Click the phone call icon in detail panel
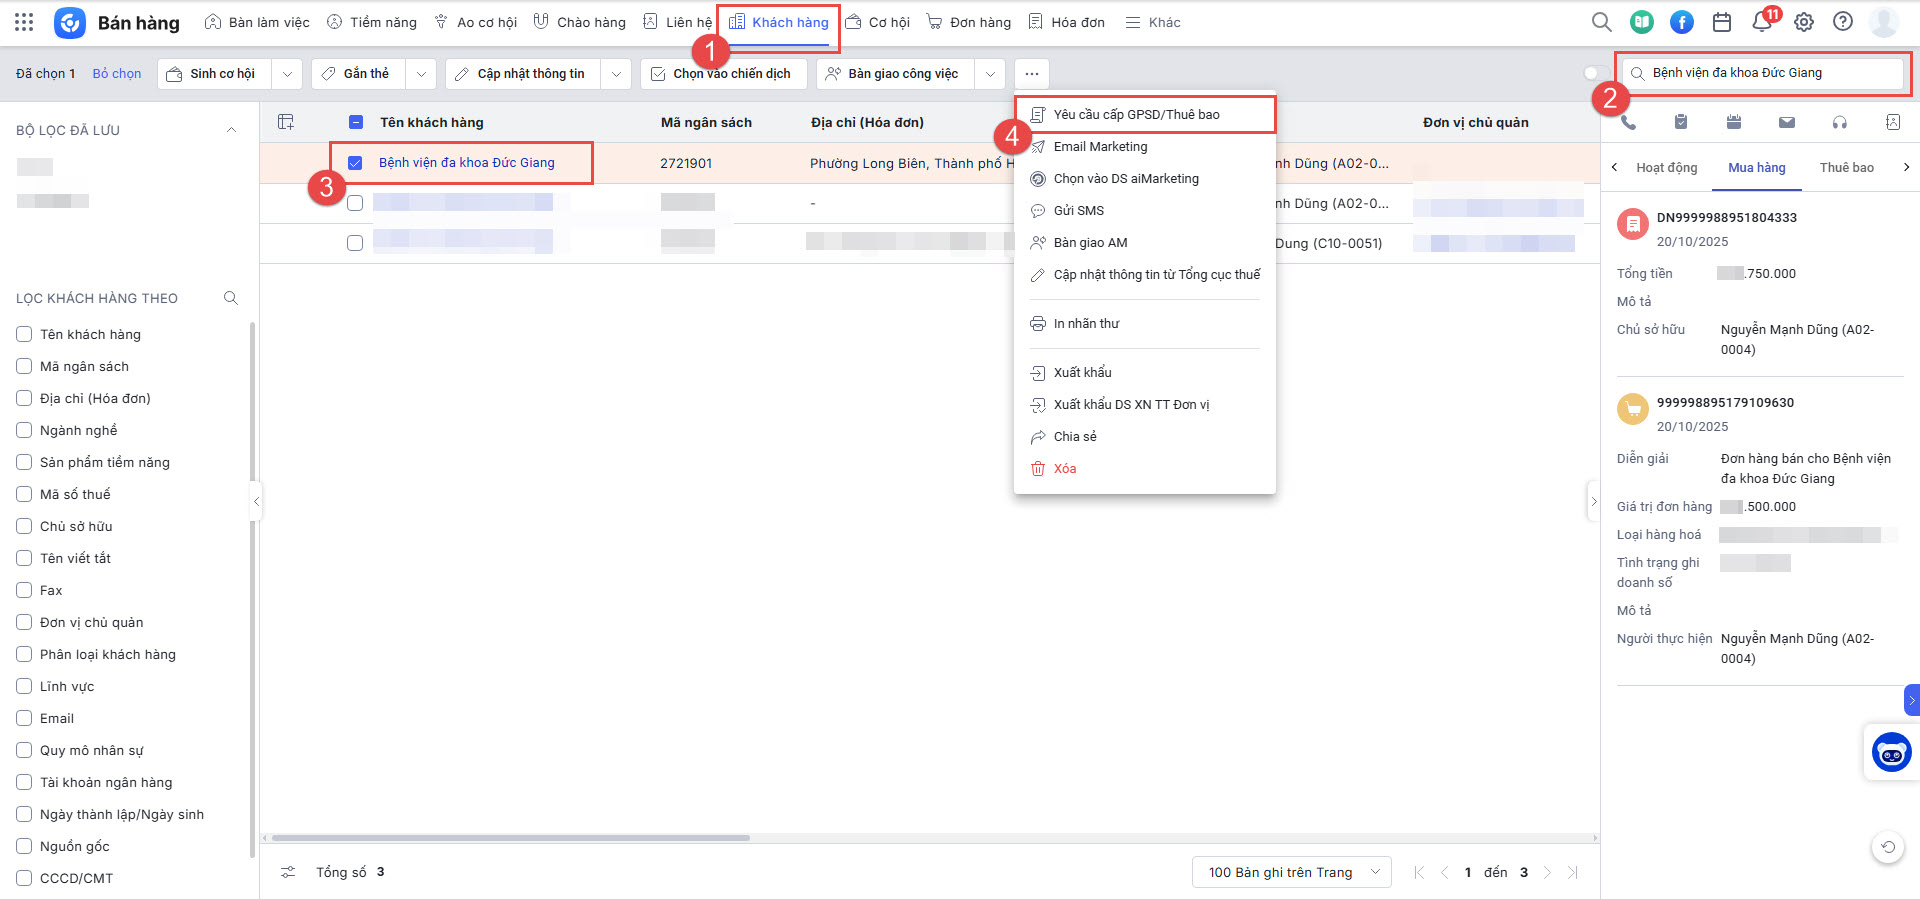 1628,122
